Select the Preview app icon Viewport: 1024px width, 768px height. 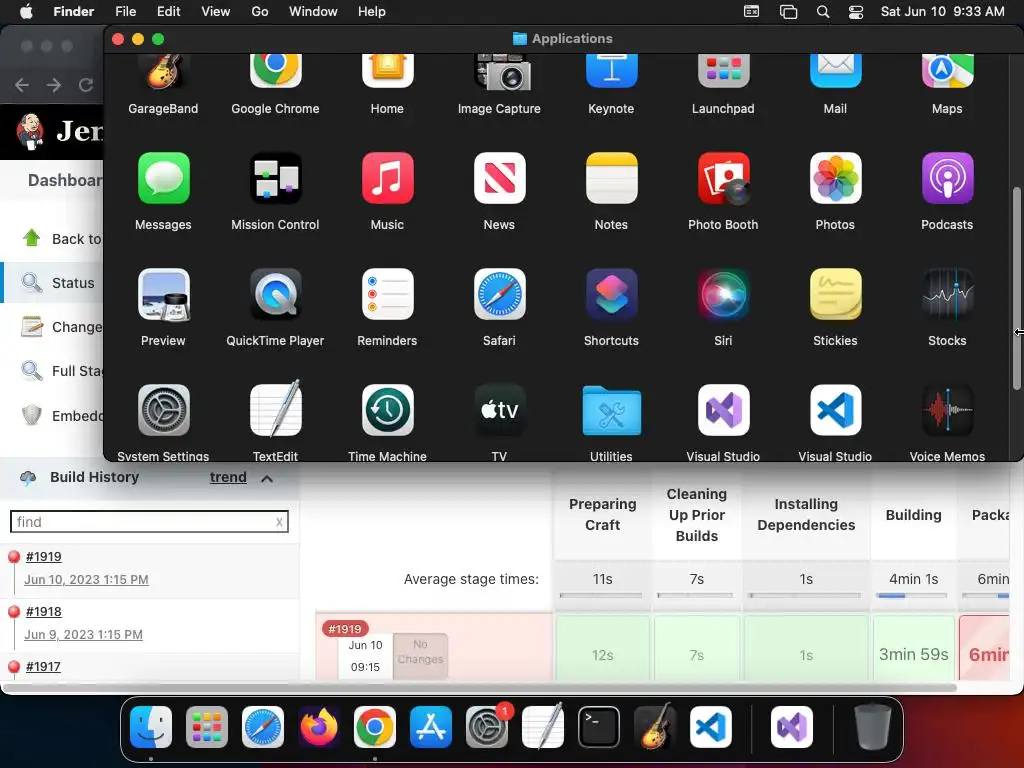tap(163, 295)
